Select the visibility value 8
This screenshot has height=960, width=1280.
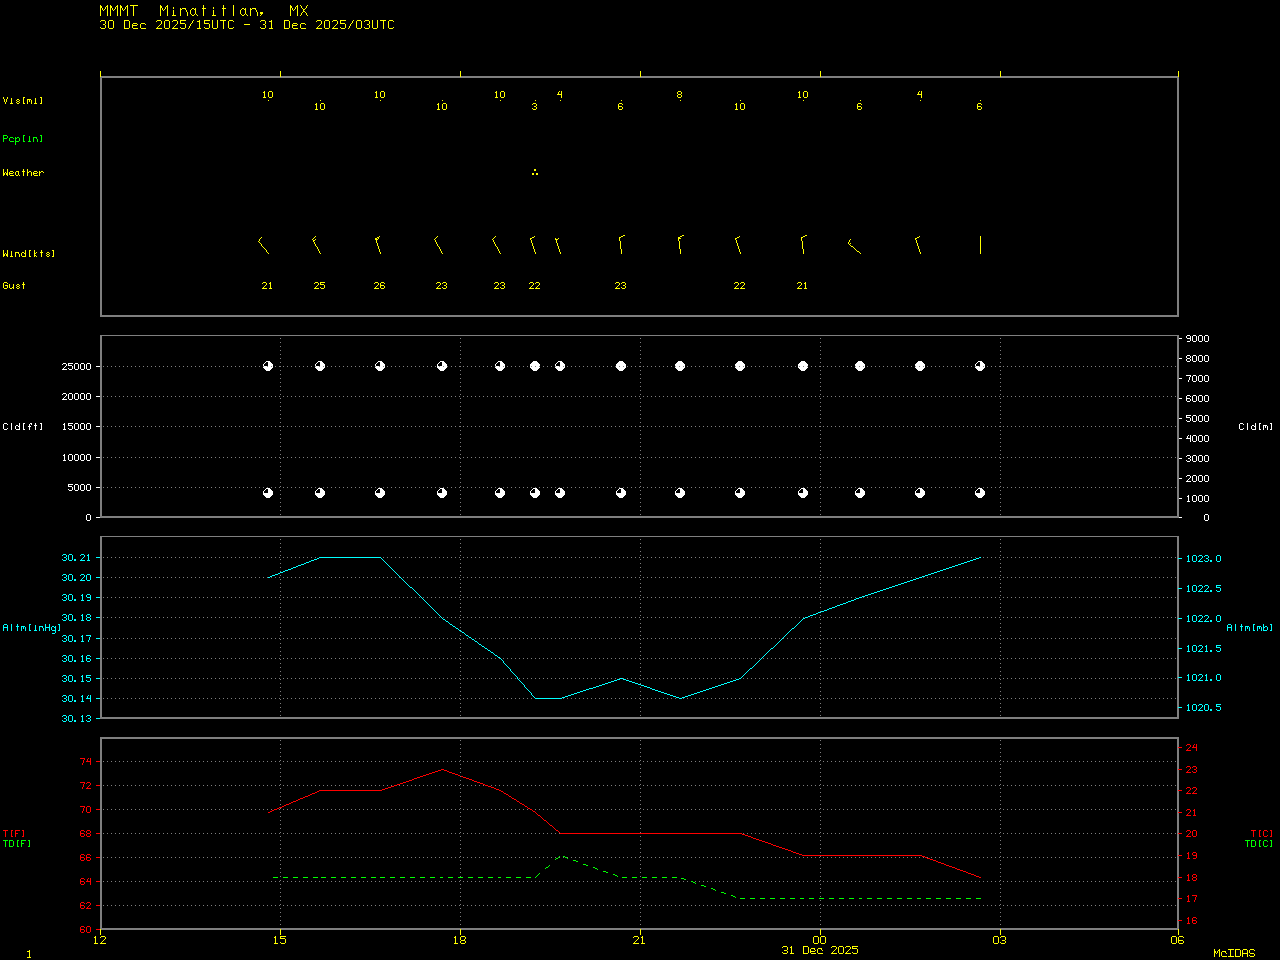pyautogui.click(x=680, y=95)
